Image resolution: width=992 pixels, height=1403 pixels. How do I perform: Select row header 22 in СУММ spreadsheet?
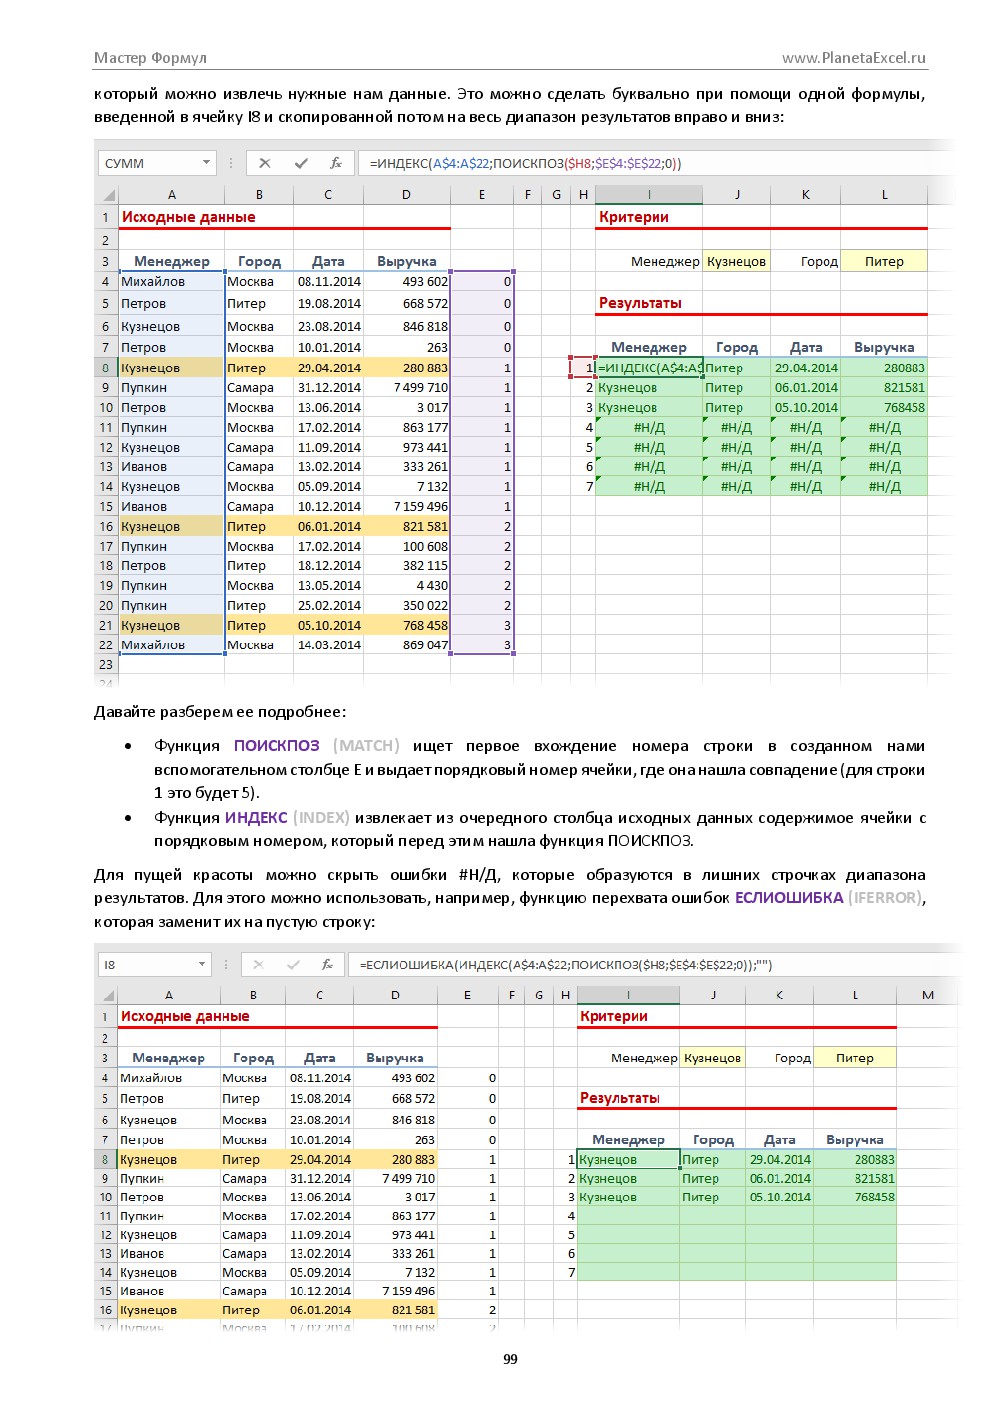point(106,645)
